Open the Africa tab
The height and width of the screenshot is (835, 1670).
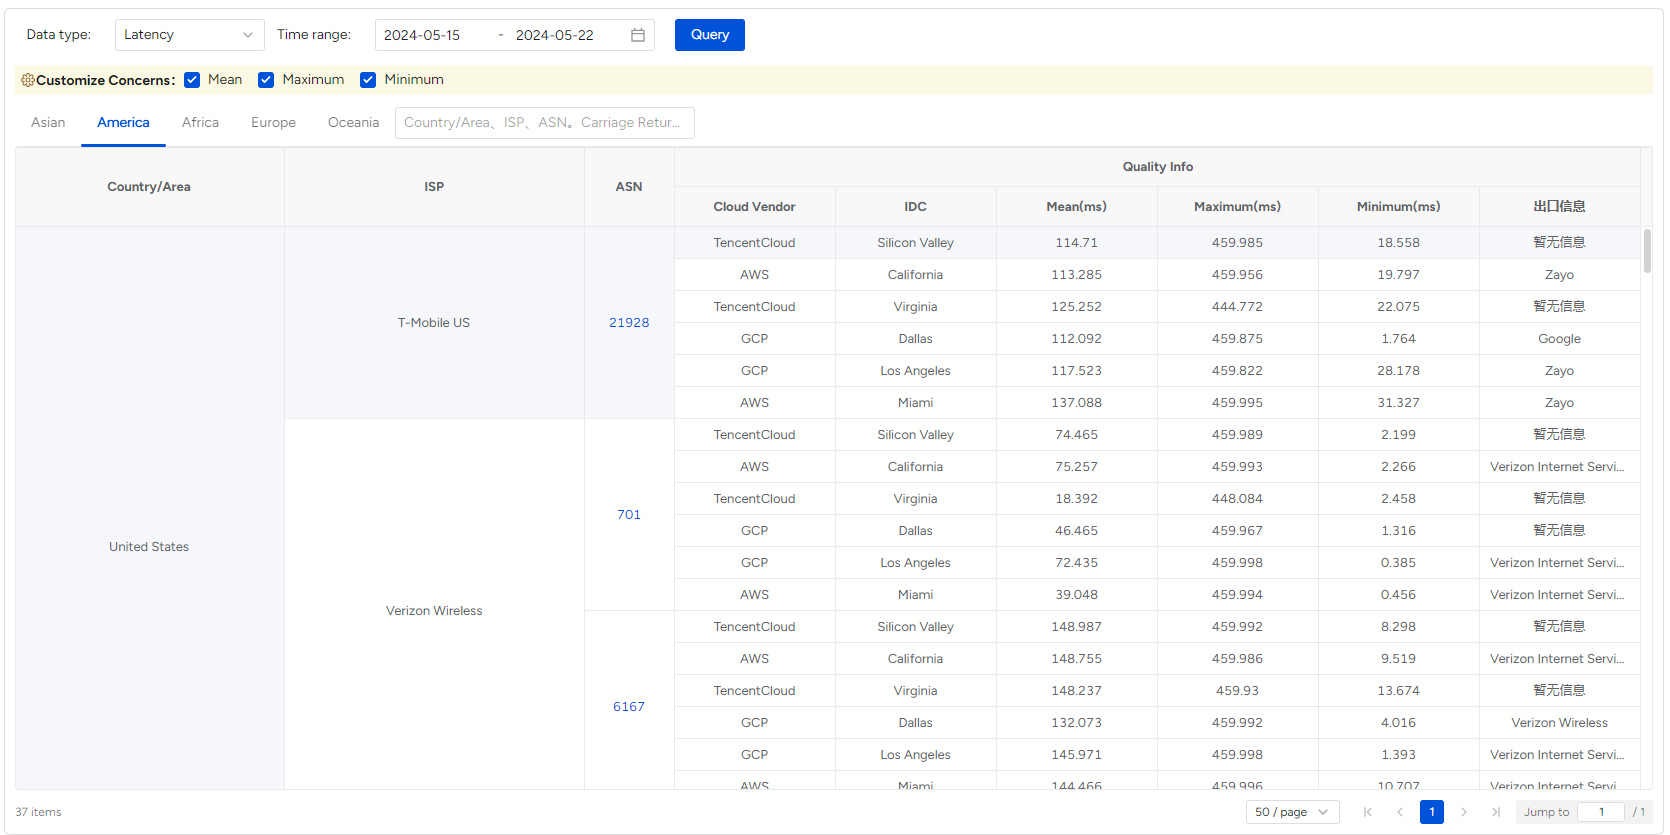coord(200,122)
